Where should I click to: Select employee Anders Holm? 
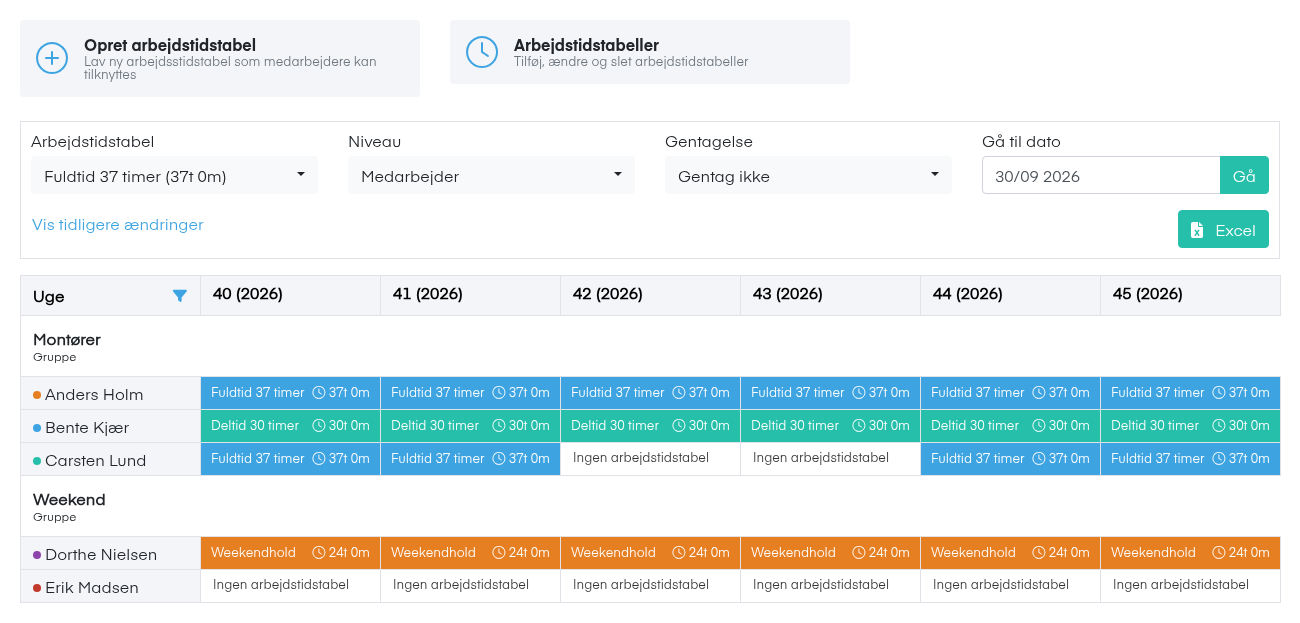(x=111, y=394)
